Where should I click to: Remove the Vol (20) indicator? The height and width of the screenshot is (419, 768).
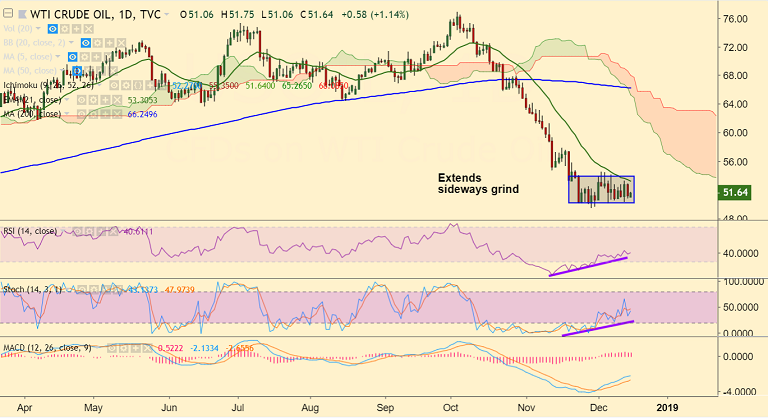(x=89, y=29)
